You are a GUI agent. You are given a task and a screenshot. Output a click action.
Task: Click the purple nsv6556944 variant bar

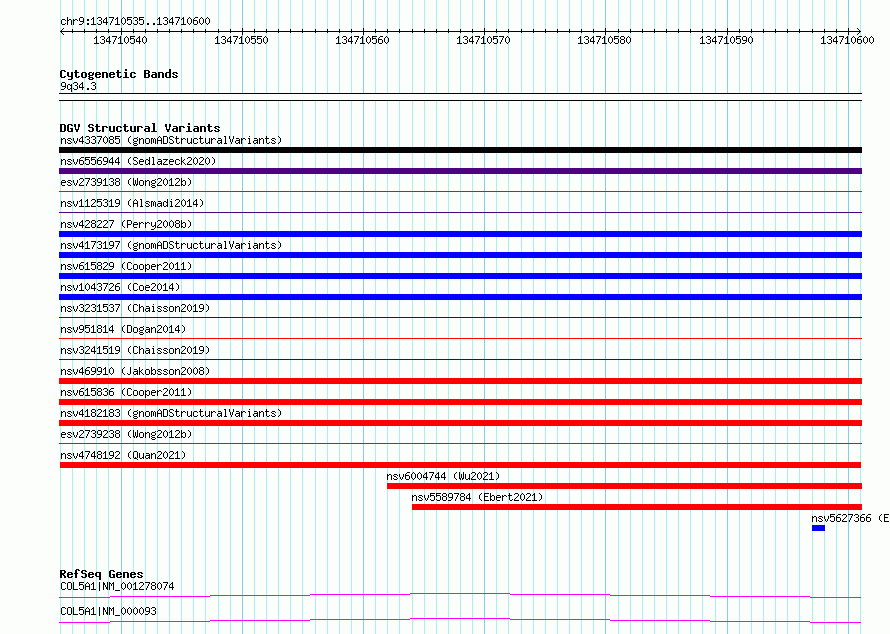(x=460, y=171)
